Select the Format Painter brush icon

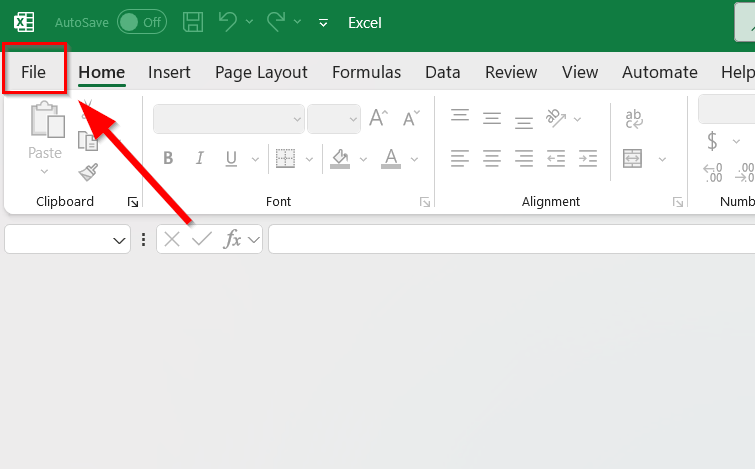tap(88, 173)
